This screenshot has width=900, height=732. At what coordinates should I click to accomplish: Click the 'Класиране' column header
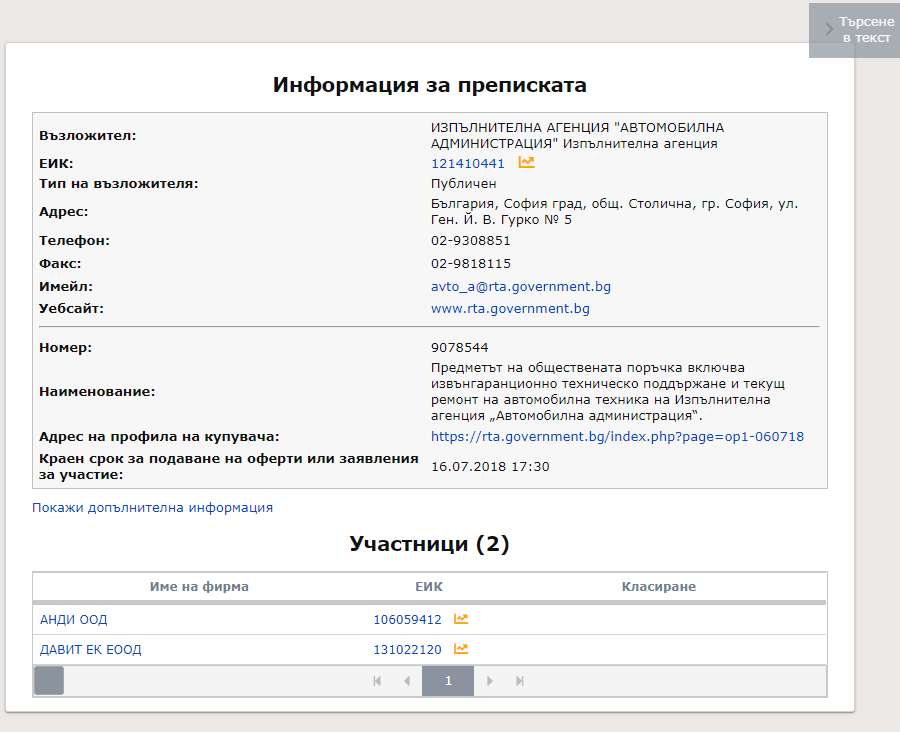(658, 586)
